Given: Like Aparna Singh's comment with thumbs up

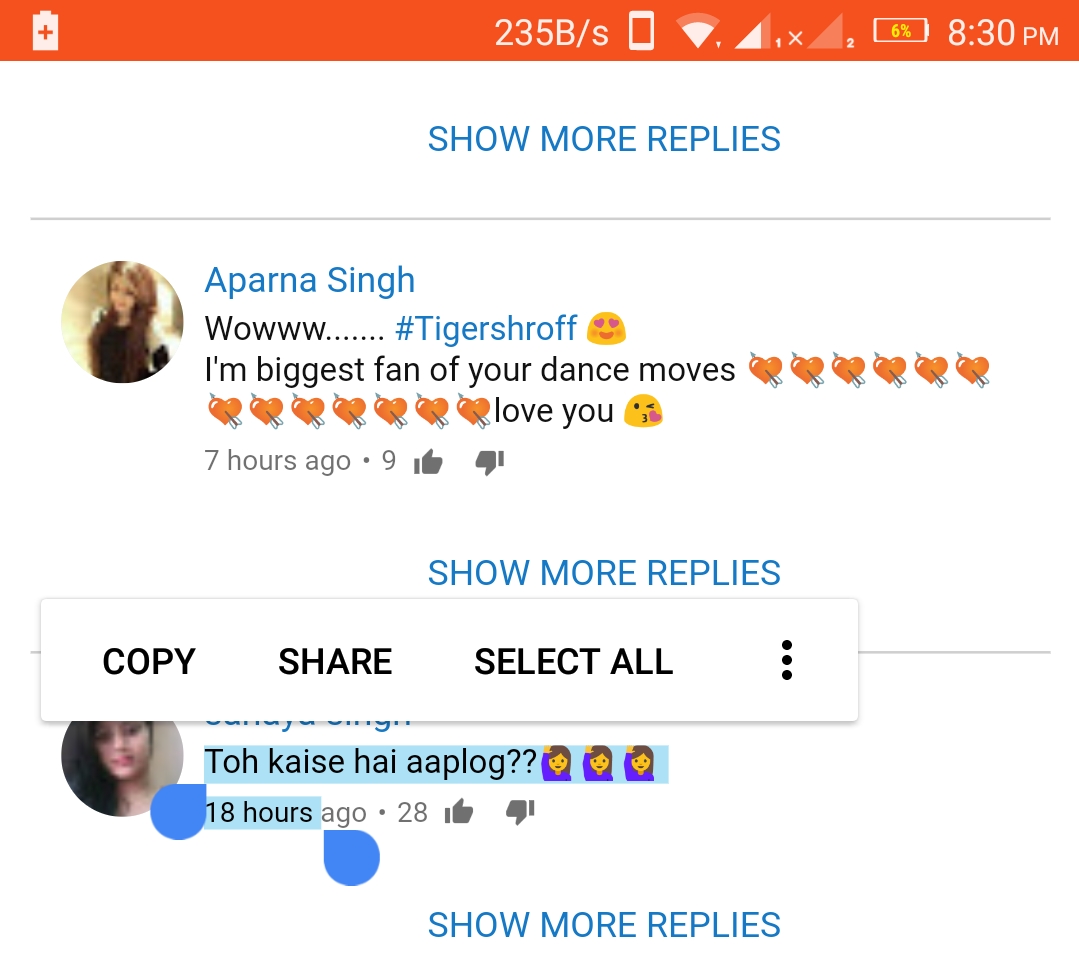Looking at the screenshot, I should coord(428,462).
